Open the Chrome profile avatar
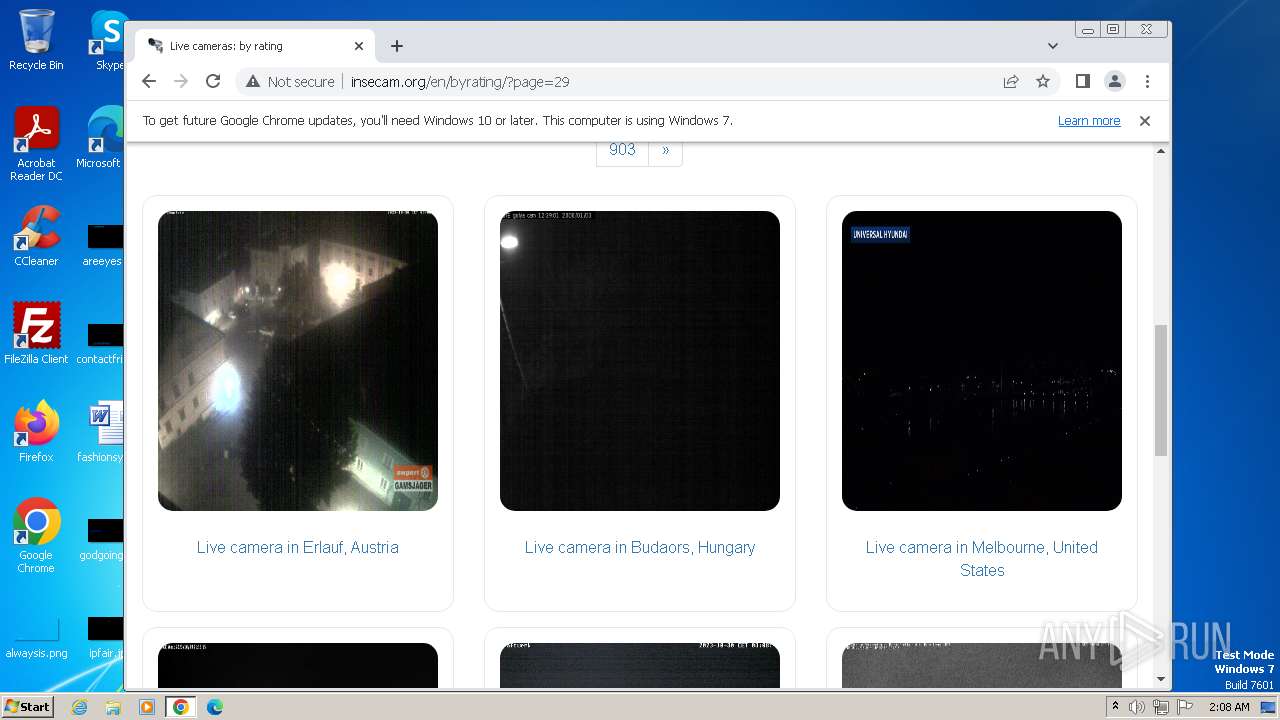Viewport: 1280px width, 720px height. pyautogui.click(x=1115, y=81)
